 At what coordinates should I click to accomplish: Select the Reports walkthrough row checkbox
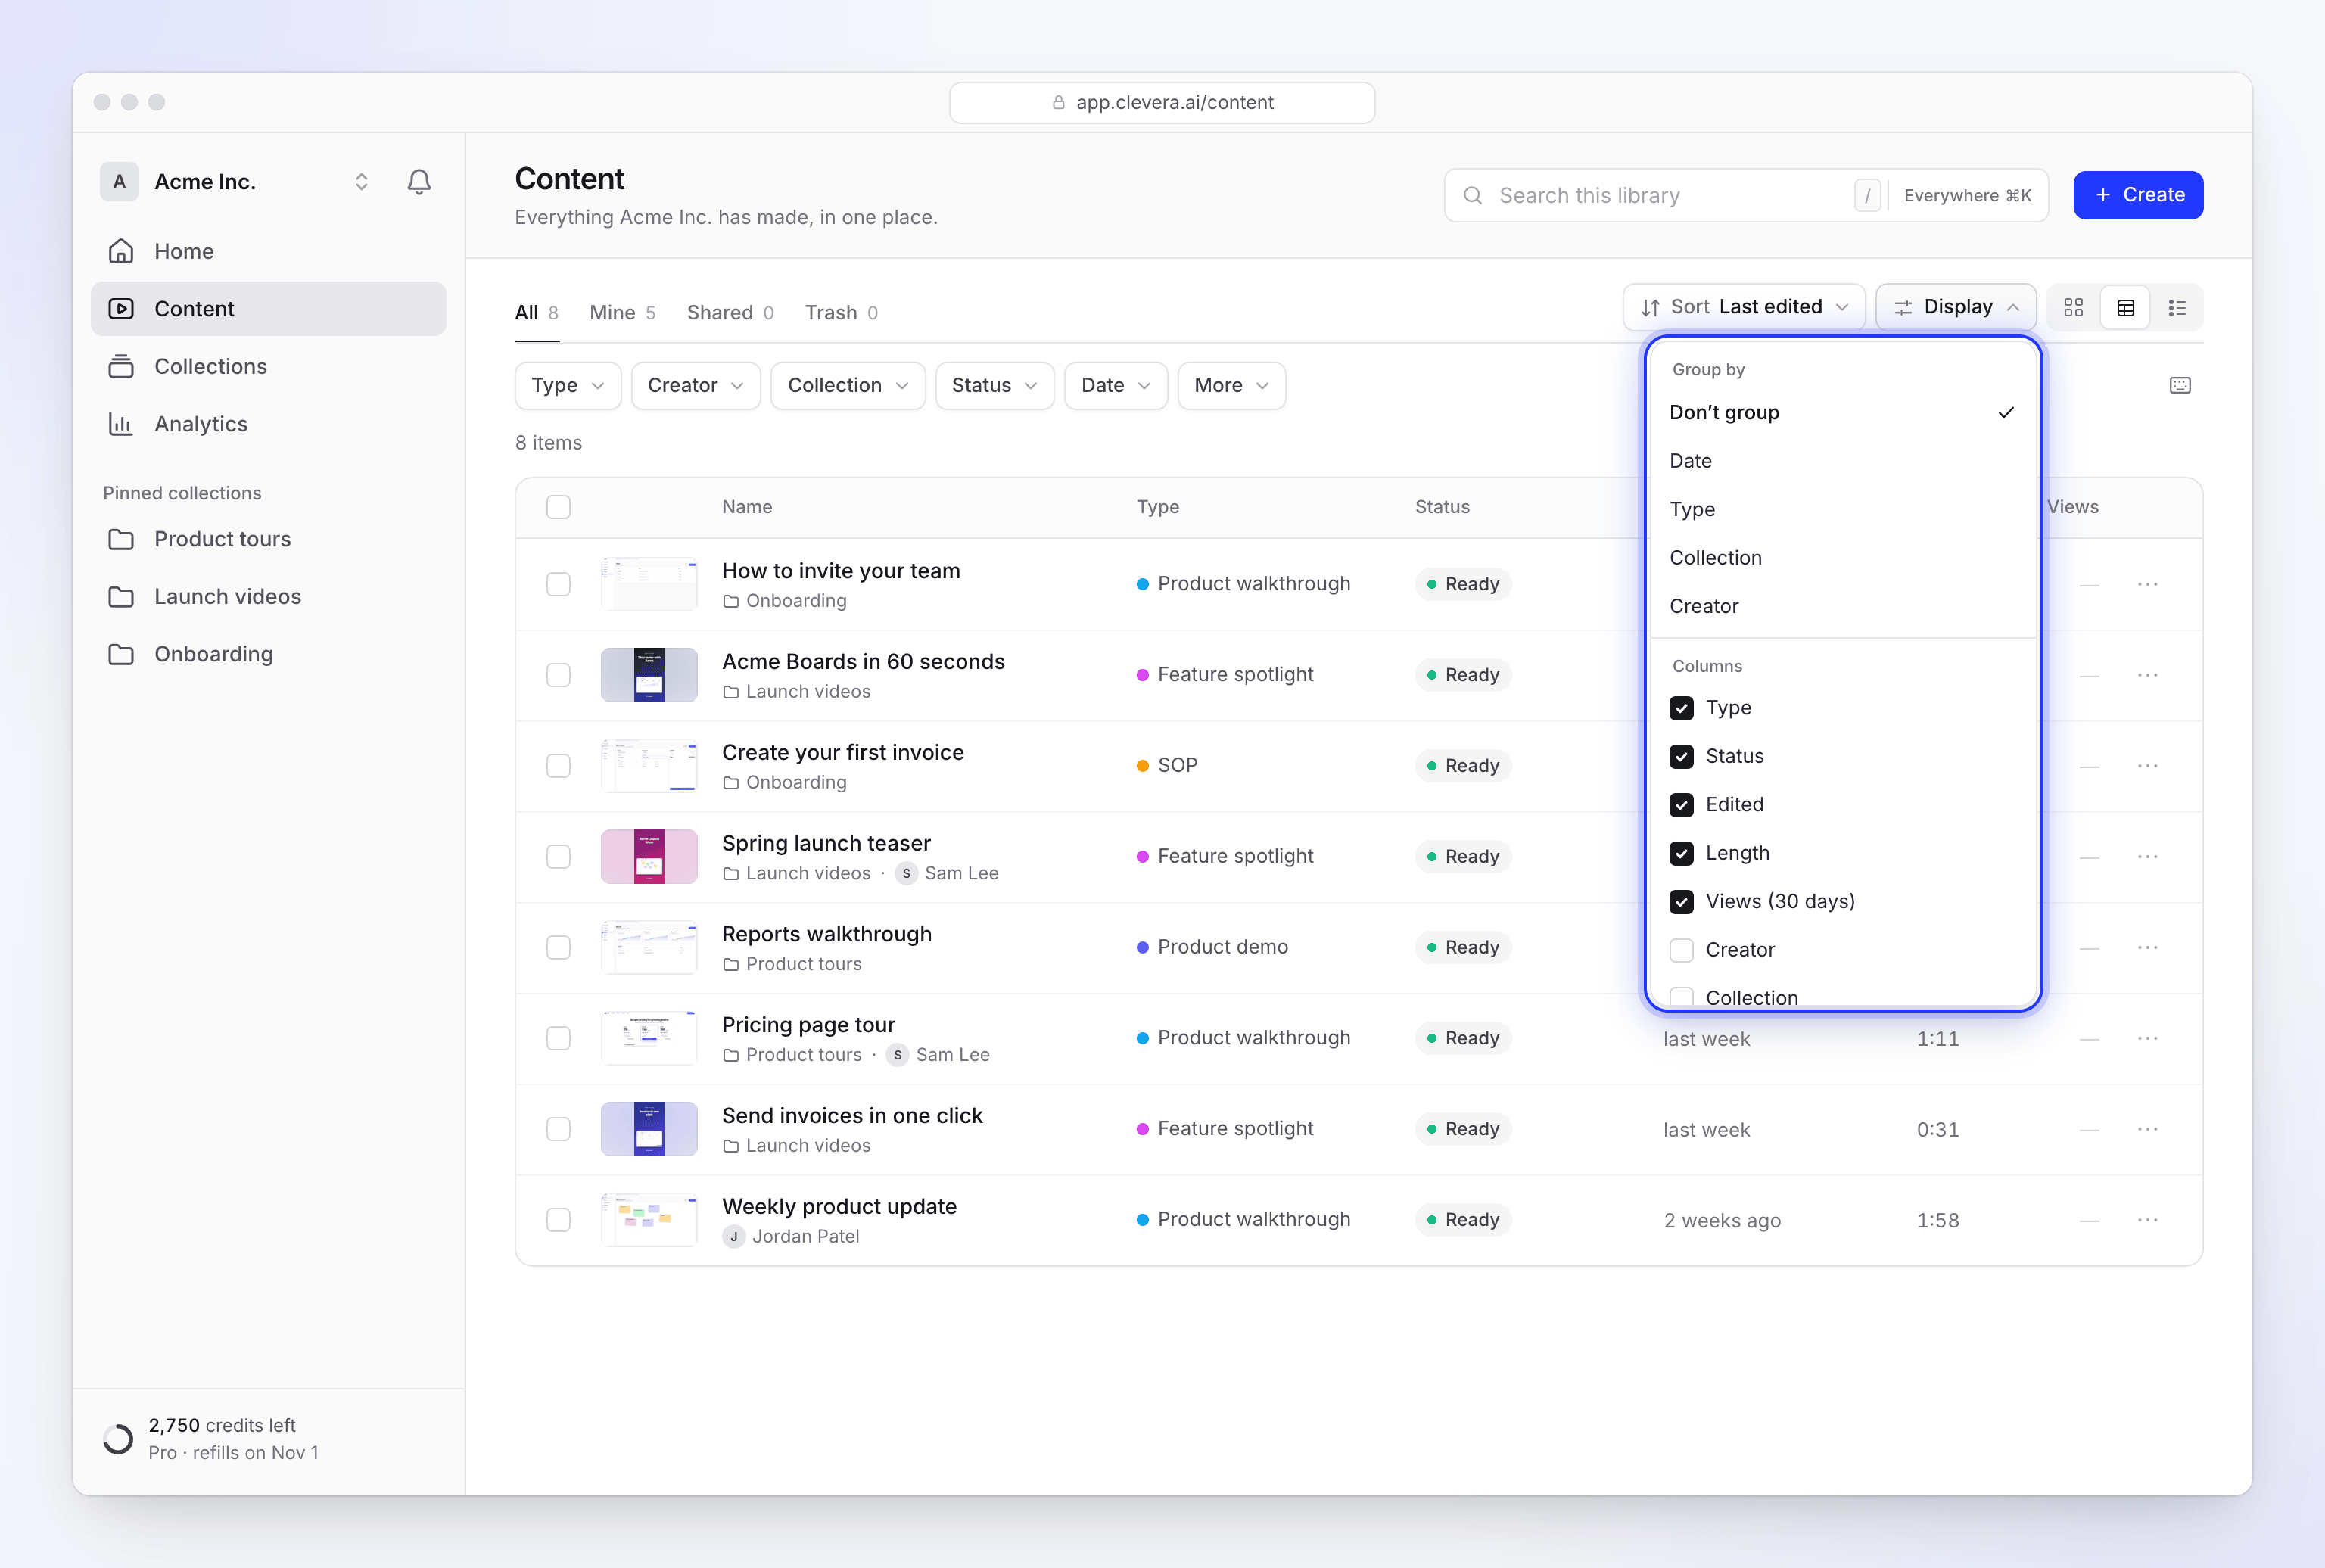click(559, 947)
